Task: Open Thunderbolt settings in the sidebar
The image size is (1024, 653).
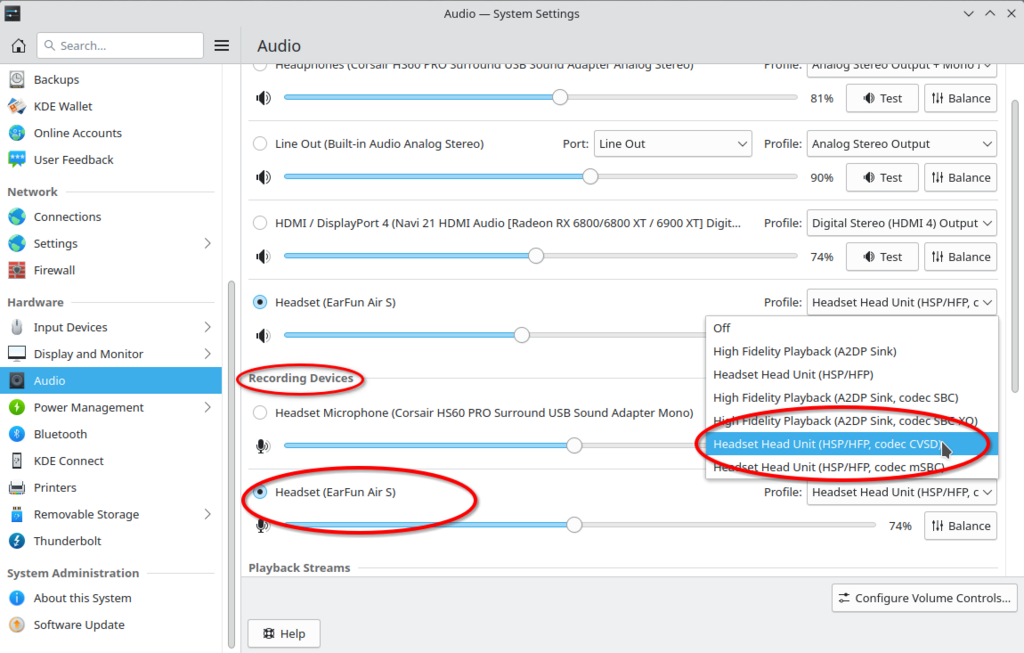Action: (67, 541)
